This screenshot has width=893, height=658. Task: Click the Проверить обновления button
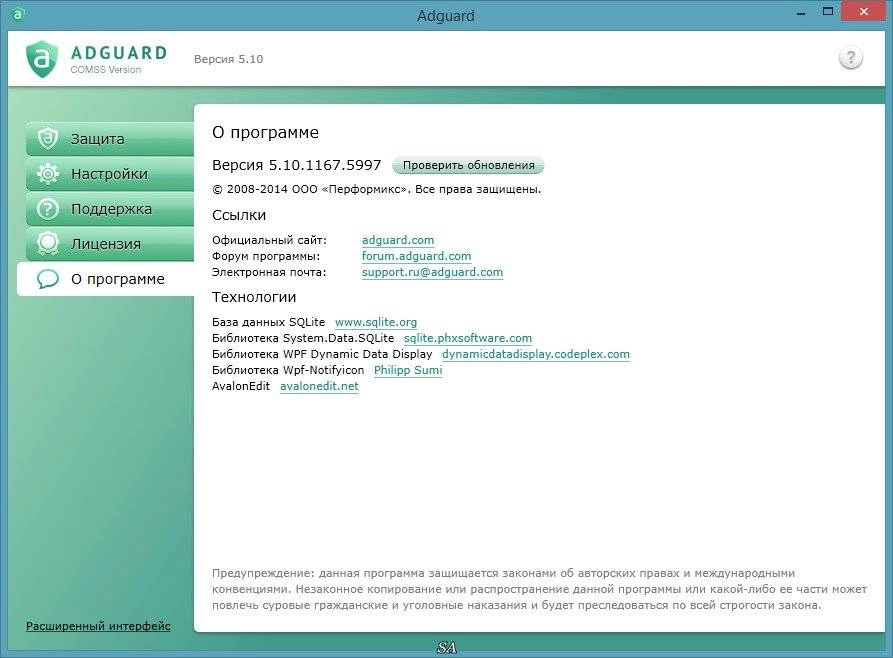468,165
